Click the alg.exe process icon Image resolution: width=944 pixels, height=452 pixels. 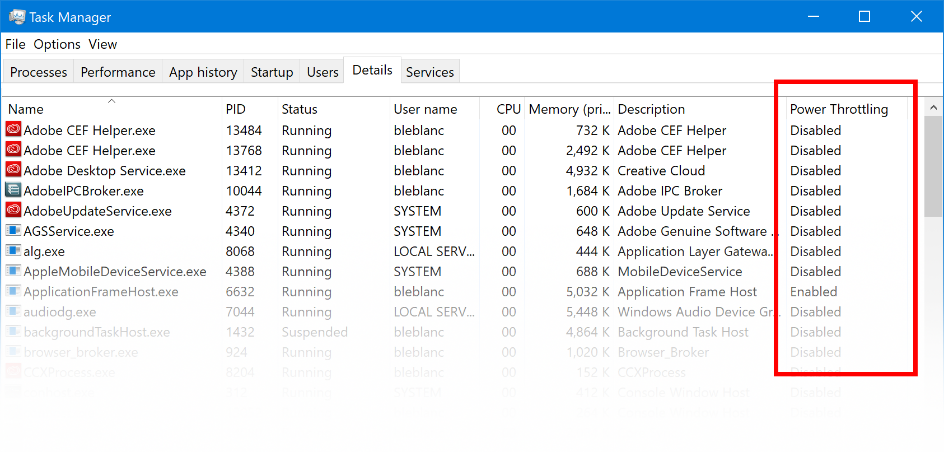tap(14, 251)
